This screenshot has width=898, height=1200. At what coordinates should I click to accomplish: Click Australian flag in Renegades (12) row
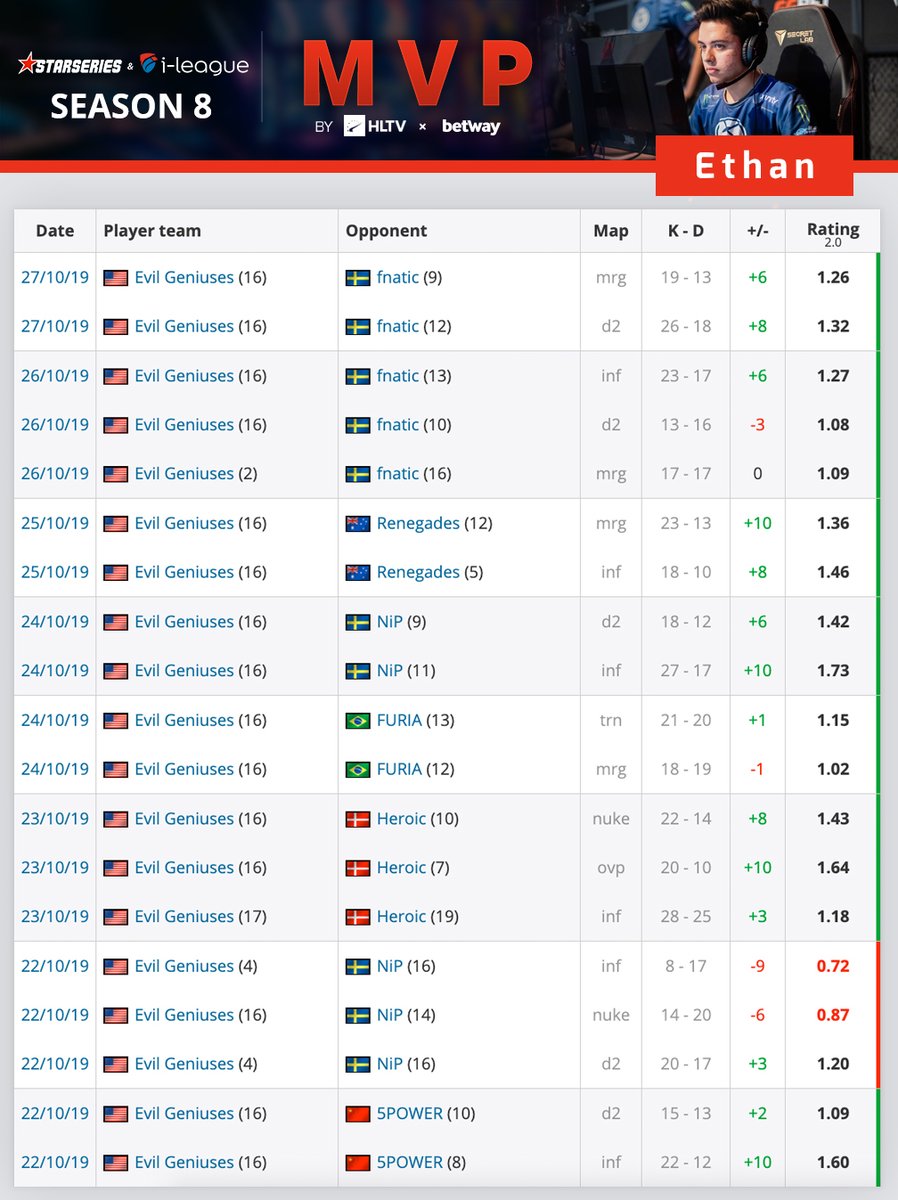pos(357,523)
